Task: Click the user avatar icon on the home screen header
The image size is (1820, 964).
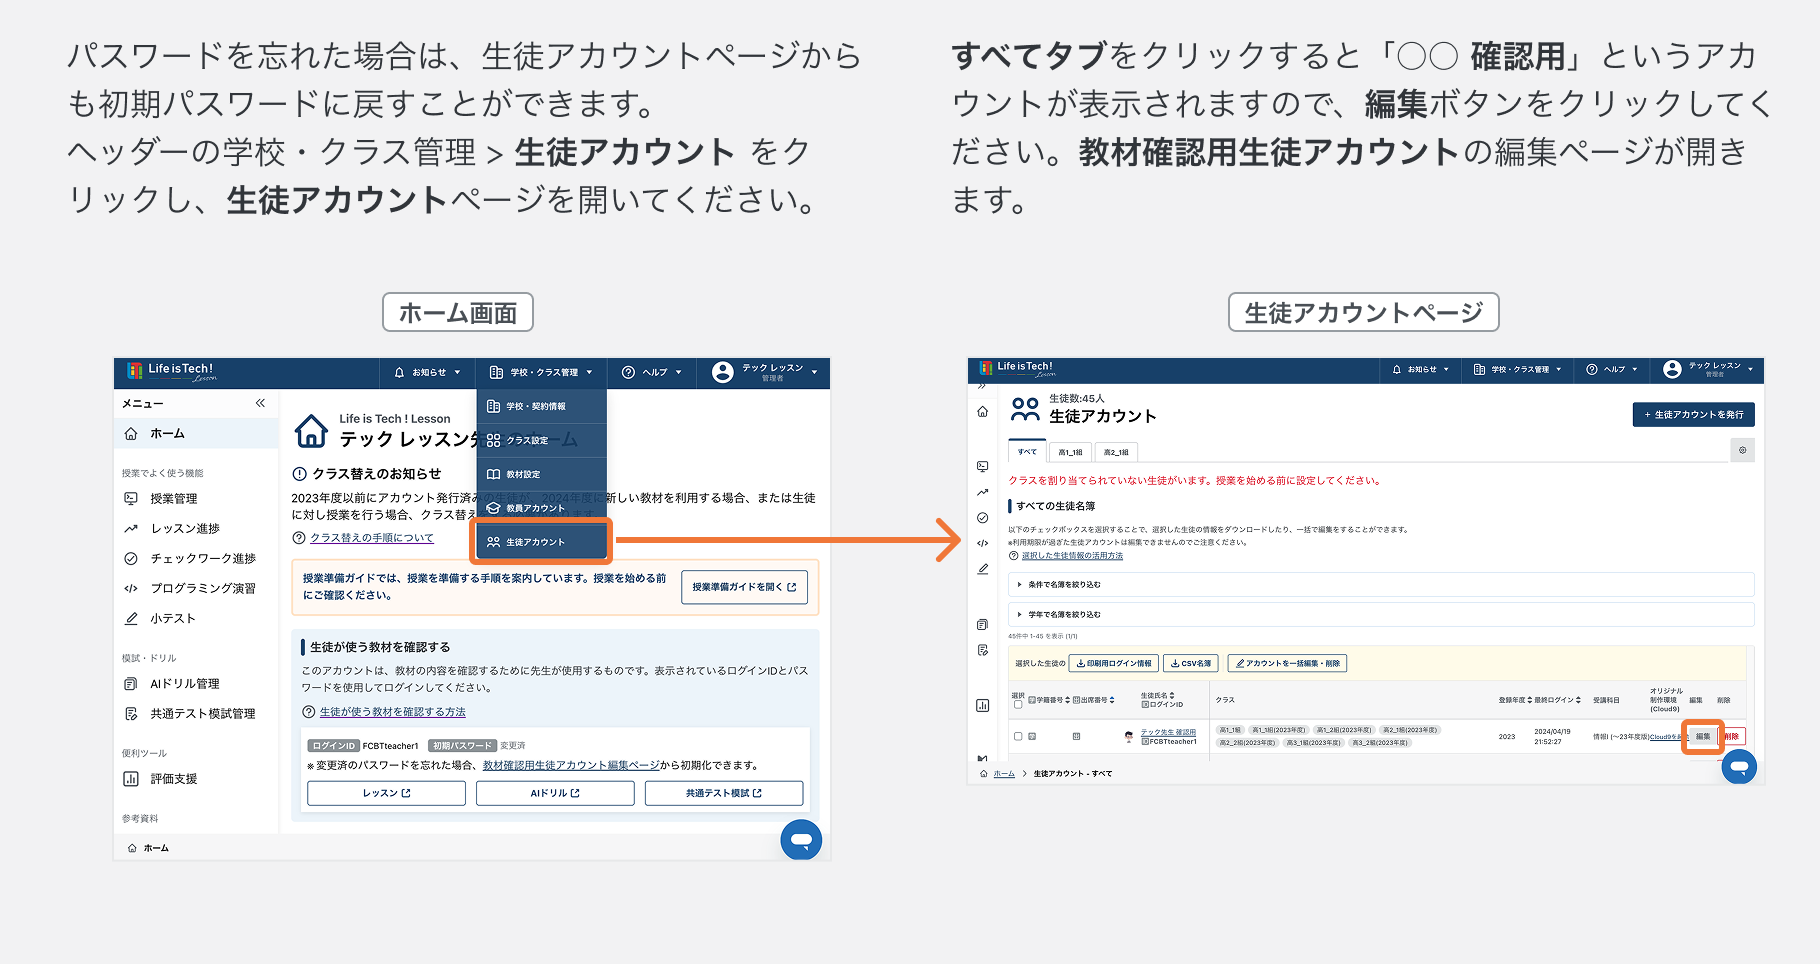Action: (x=723, y=372)
